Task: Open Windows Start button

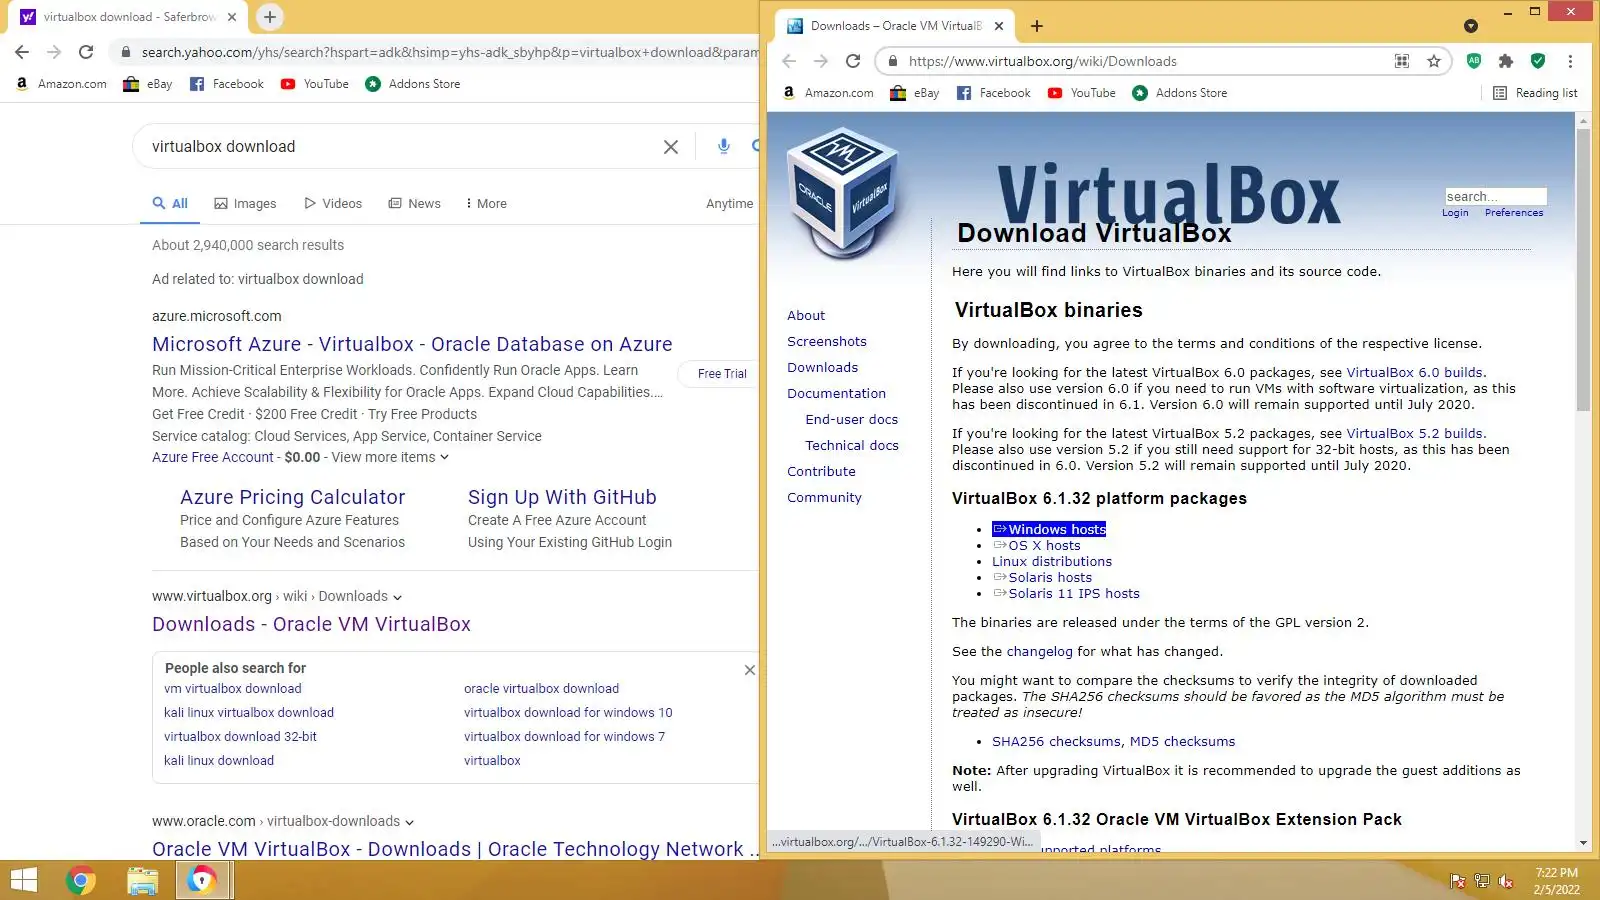Action: click(x=23, y=880)
